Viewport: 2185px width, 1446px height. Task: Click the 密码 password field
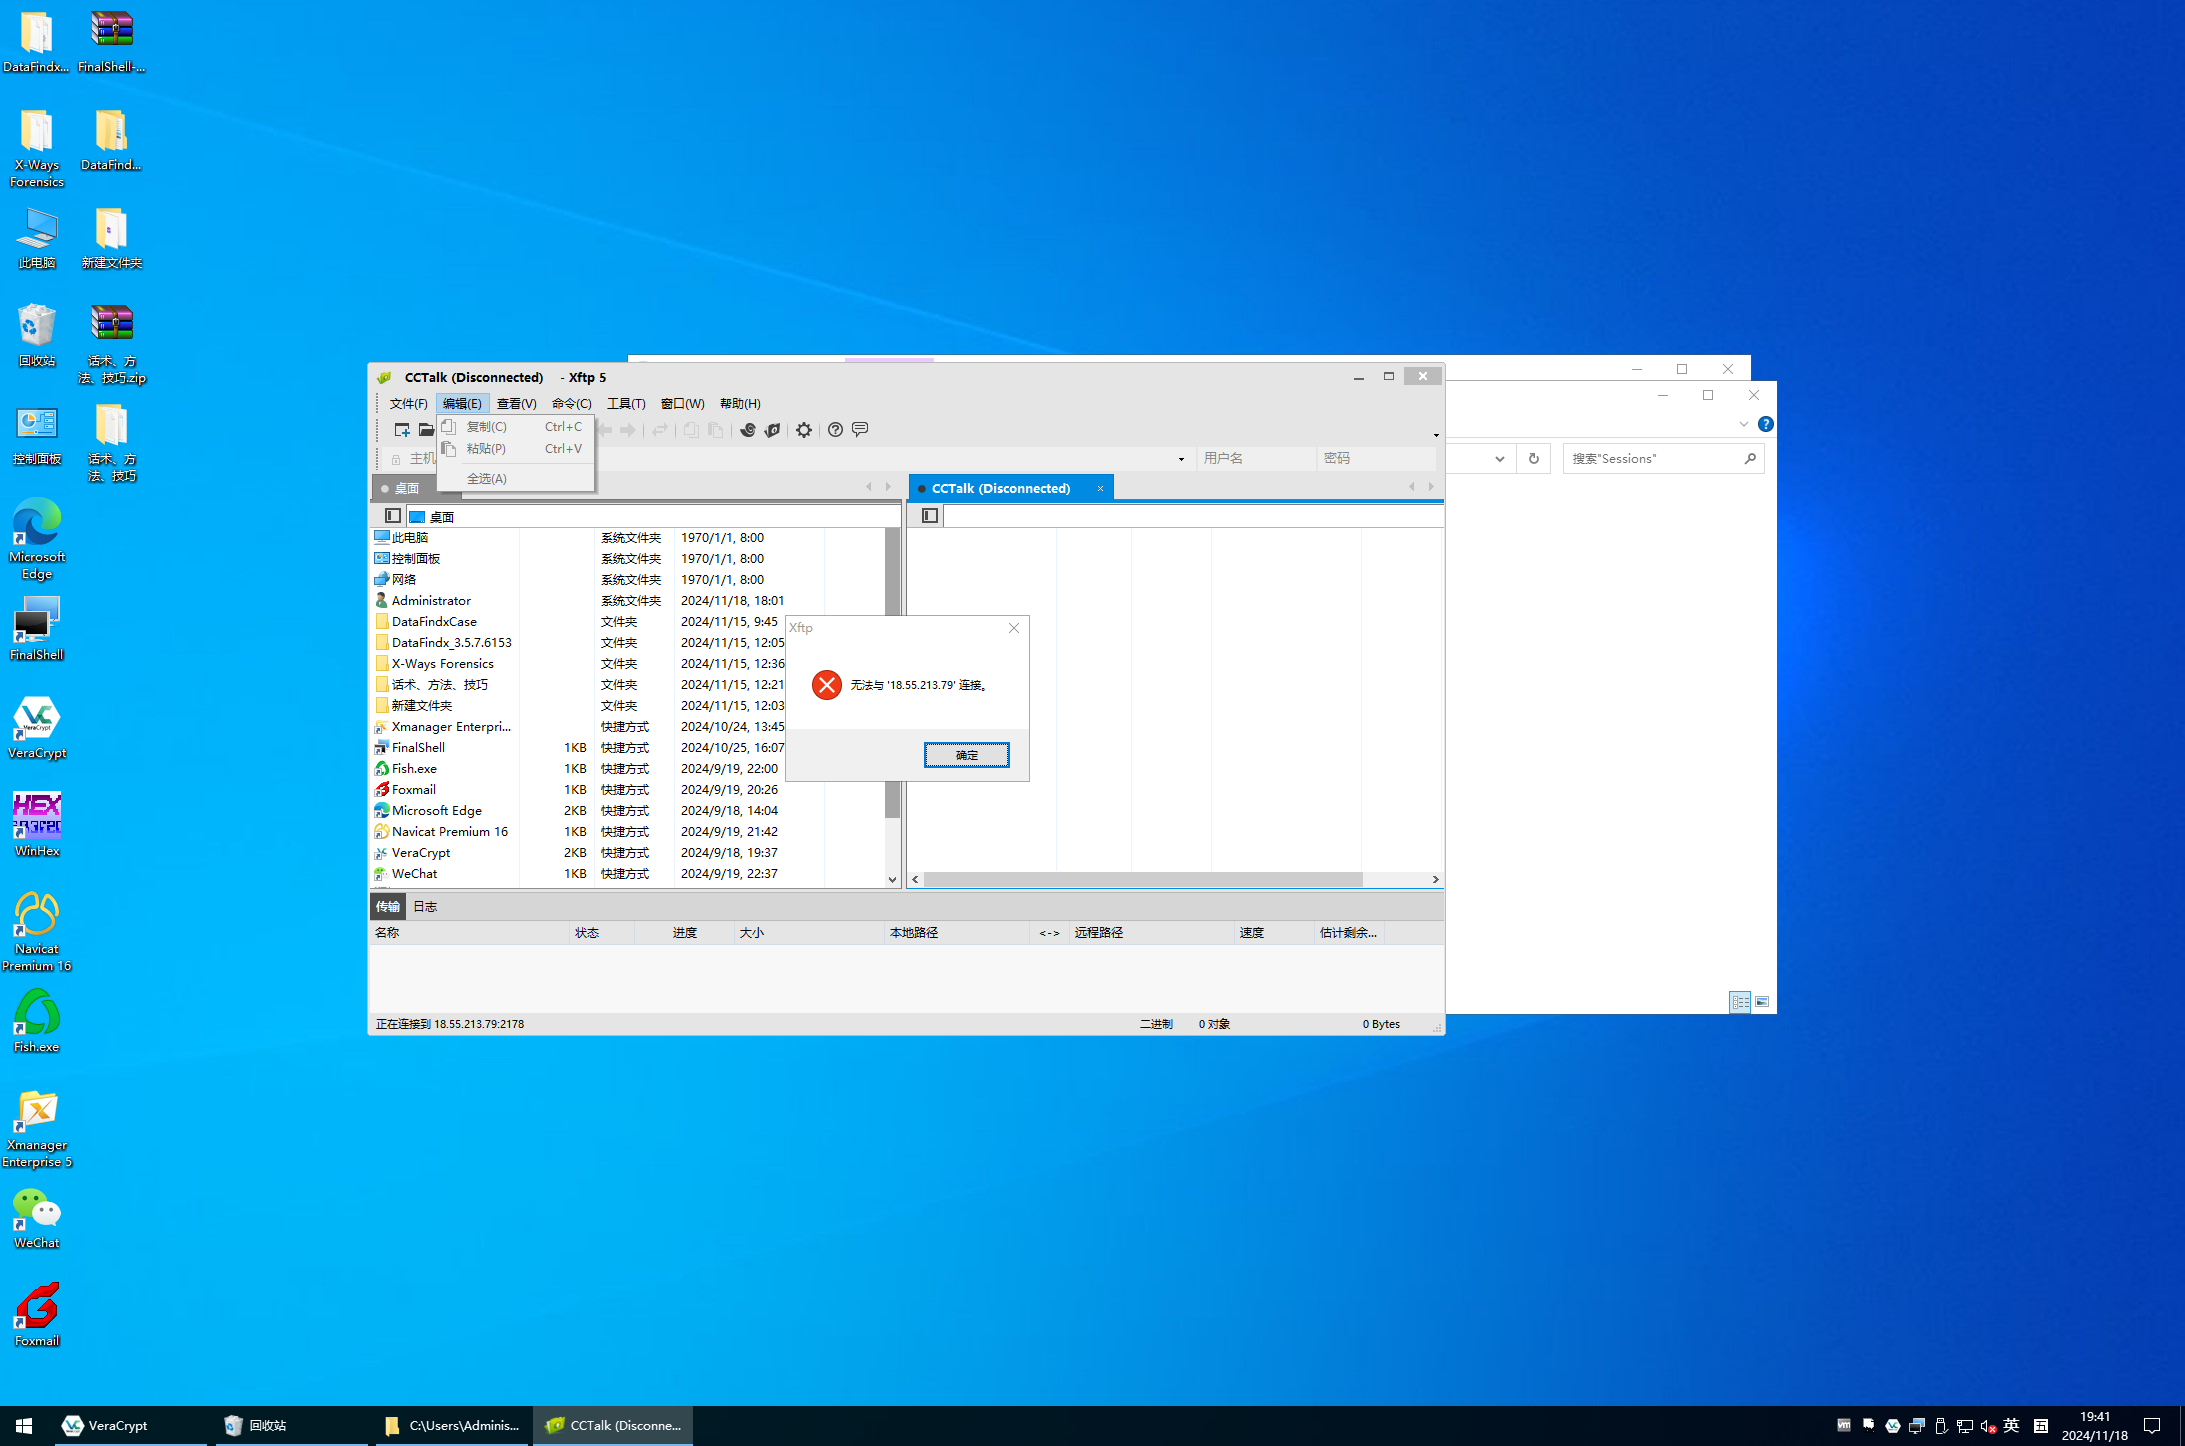(x=1376, y=458)
